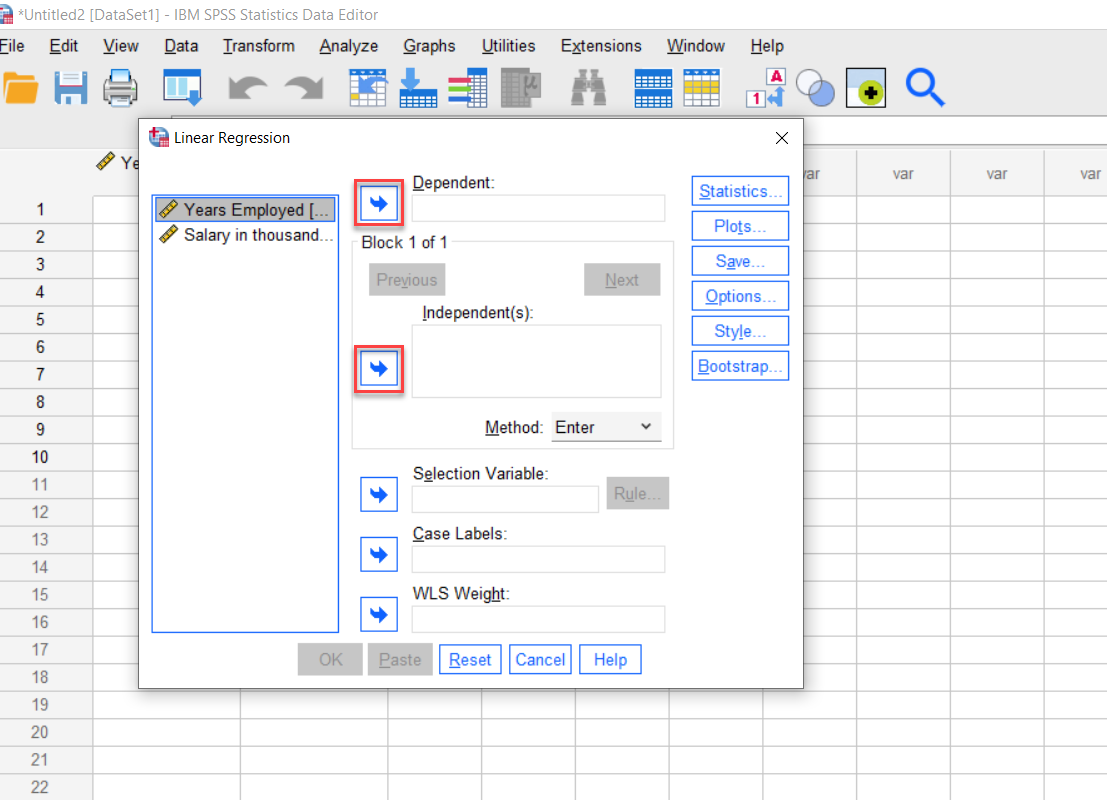Open Plots... settings
The image size is (1107, 800).
pos(740,226)
